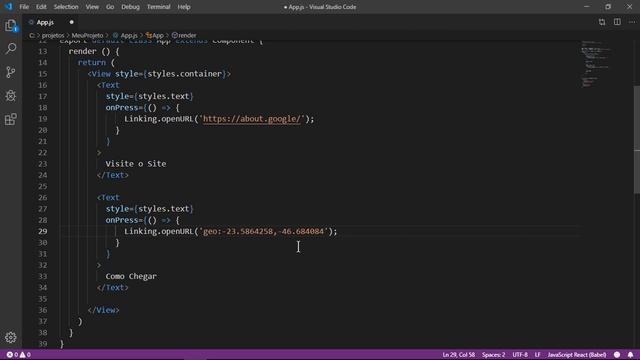The height and width of the screenshot is (360, 640).
Task: Click the closing </View> tag
Action: click(104, 310)
